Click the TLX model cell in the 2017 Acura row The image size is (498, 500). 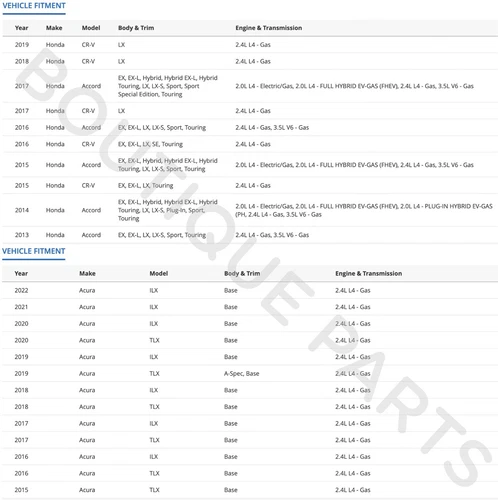(154, 440)
